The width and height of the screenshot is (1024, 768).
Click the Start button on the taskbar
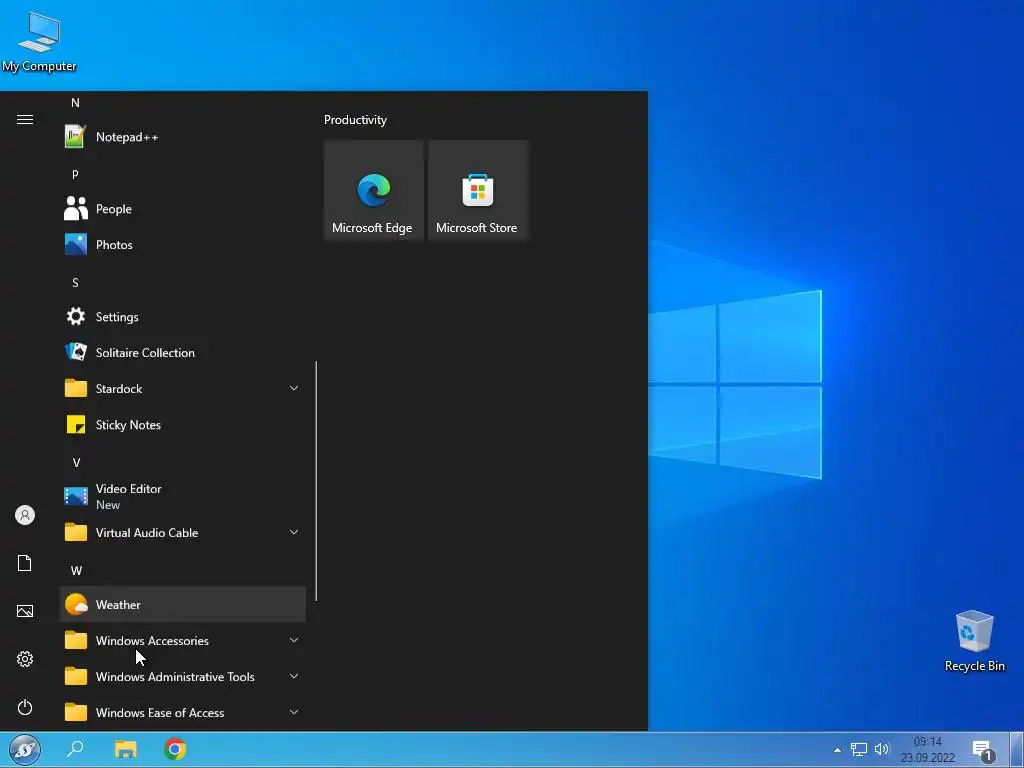click(x=25, y=750)
